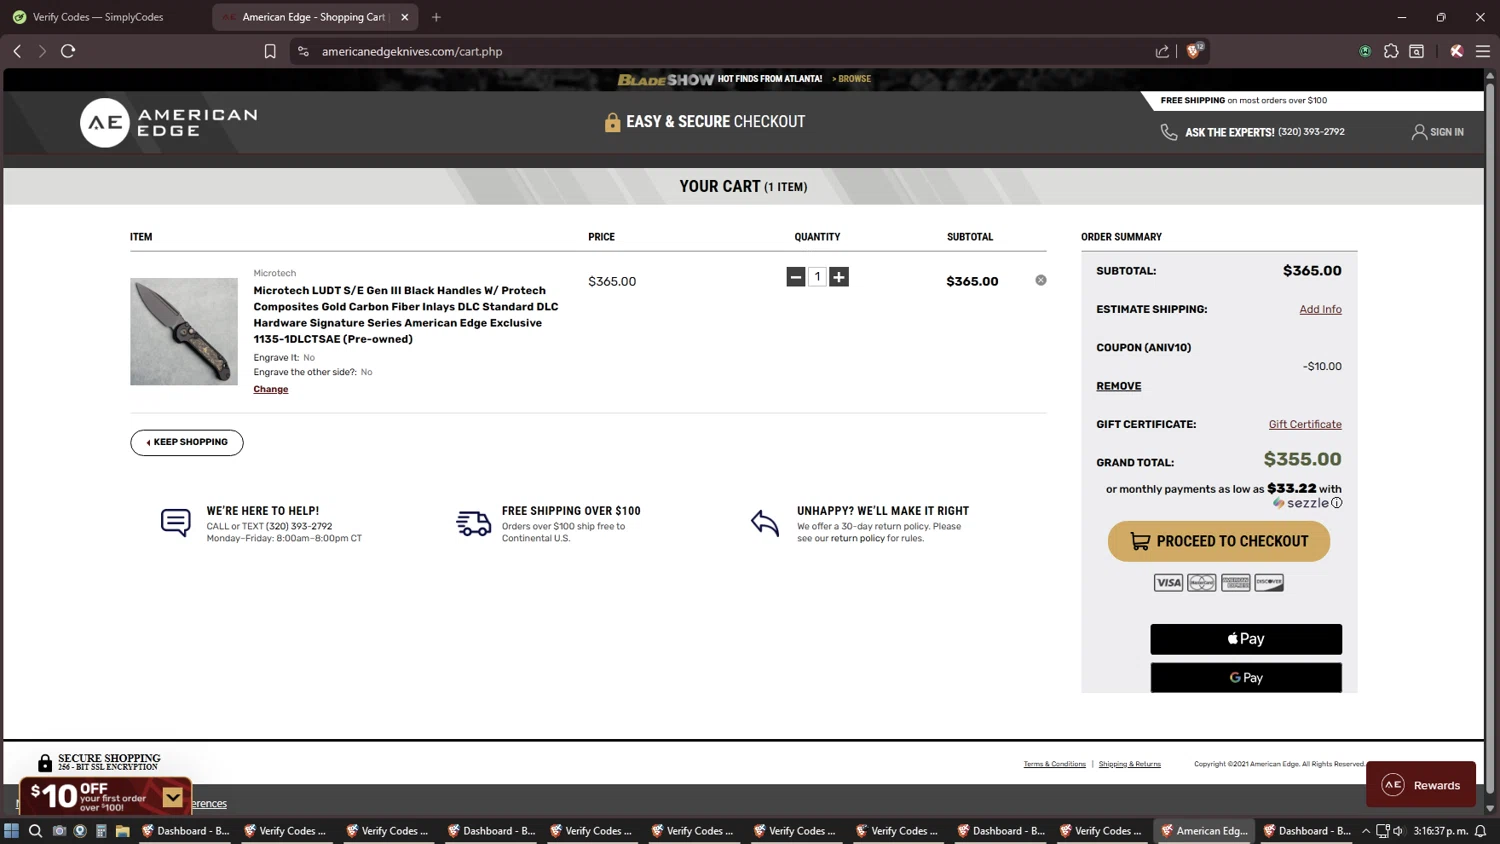
Task: Pay with the Apple Pay button
Action: coord(1246,639)
